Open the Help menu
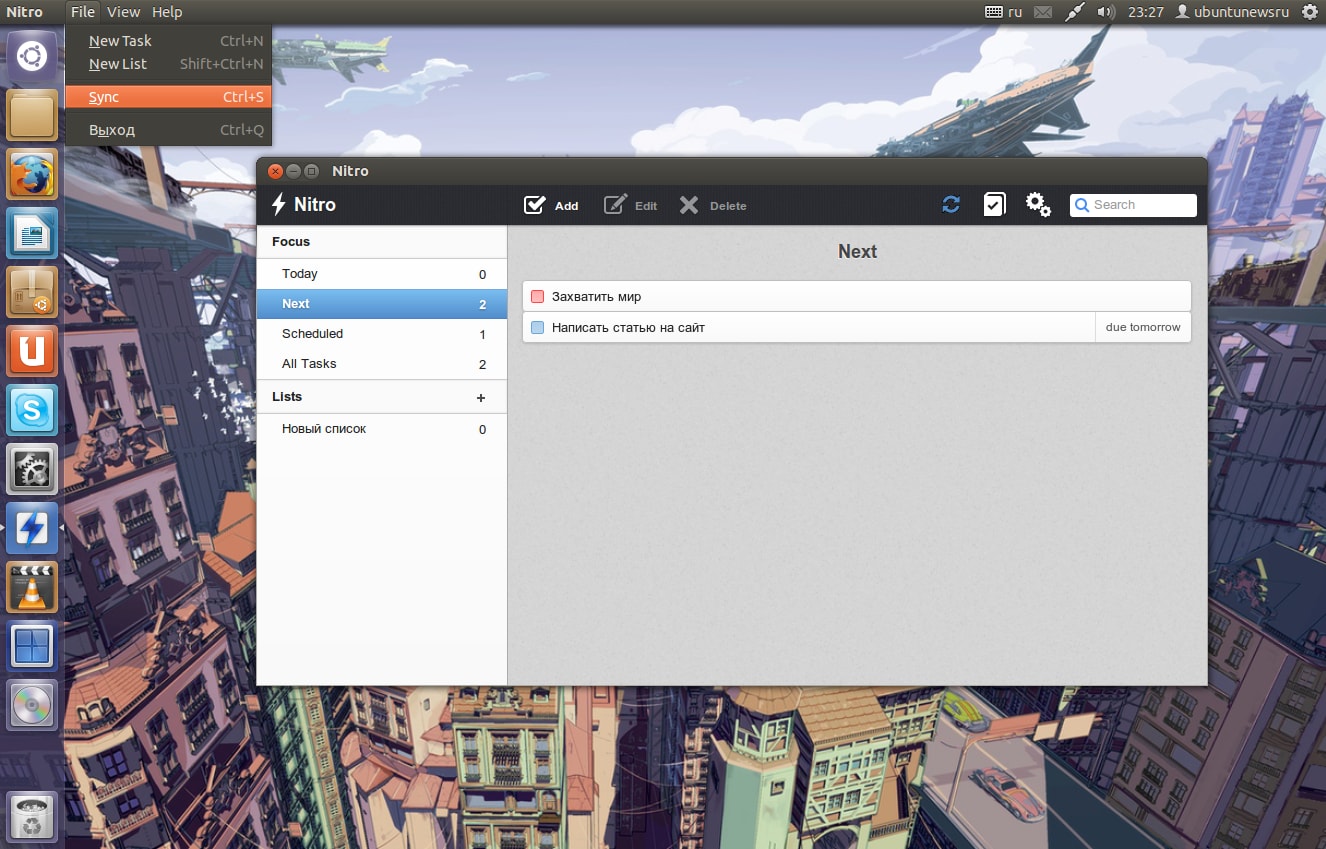Screen dimensions: 1326x849 tap(167, 12)
